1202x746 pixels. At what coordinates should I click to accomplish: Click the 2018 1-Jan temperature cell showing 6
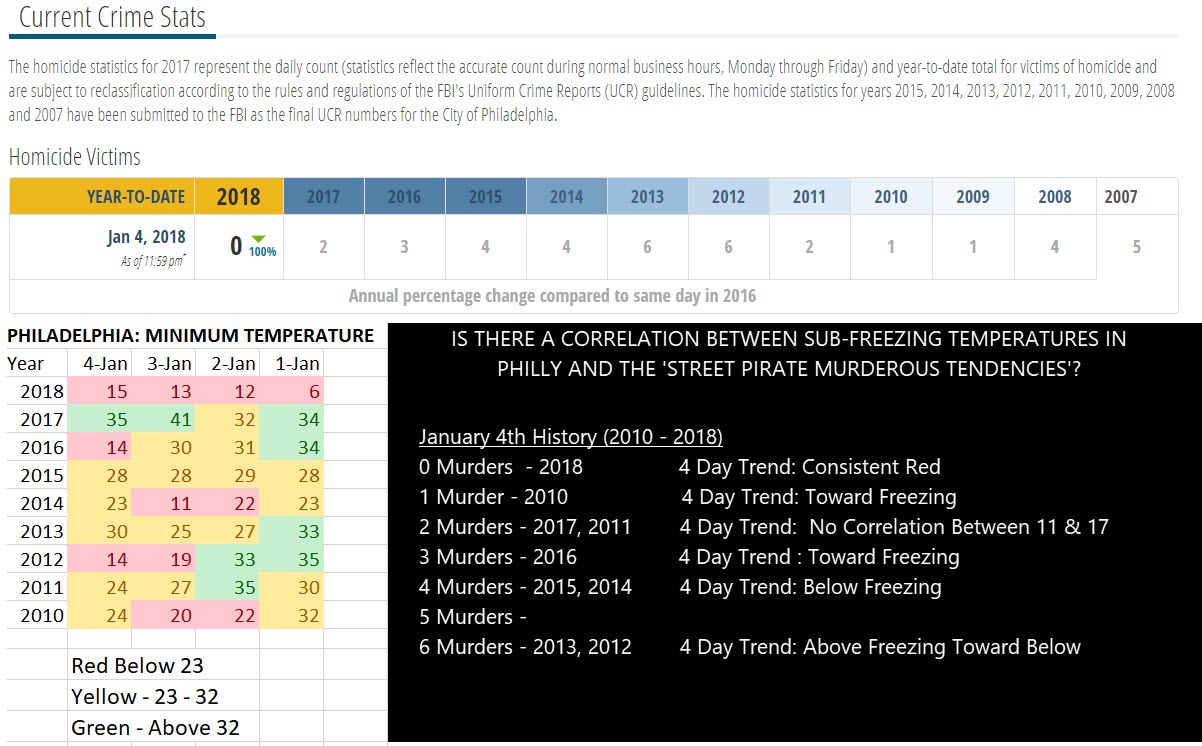(x=292, y=391)
